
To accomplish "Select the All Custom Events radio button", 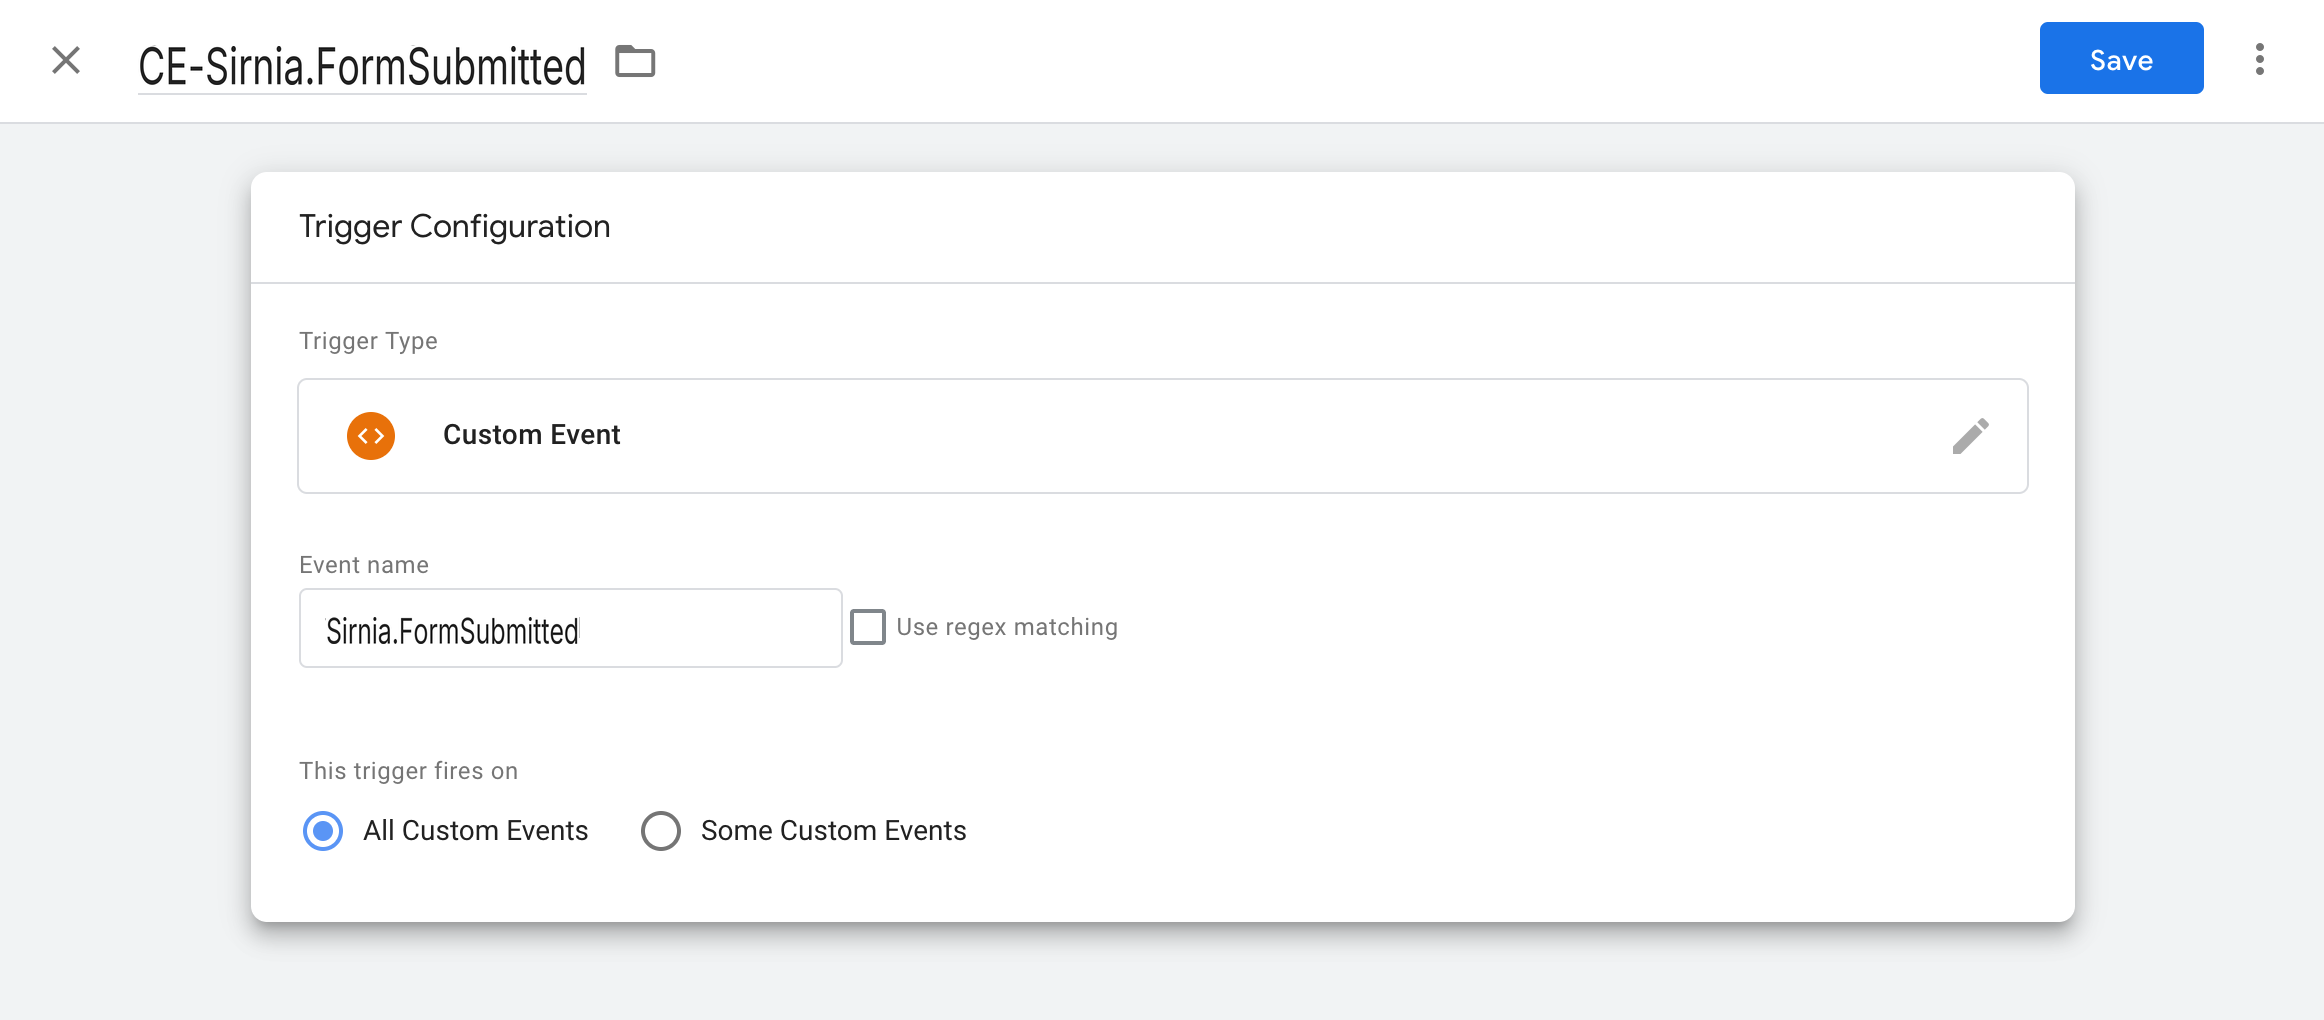I will (323, 831).
